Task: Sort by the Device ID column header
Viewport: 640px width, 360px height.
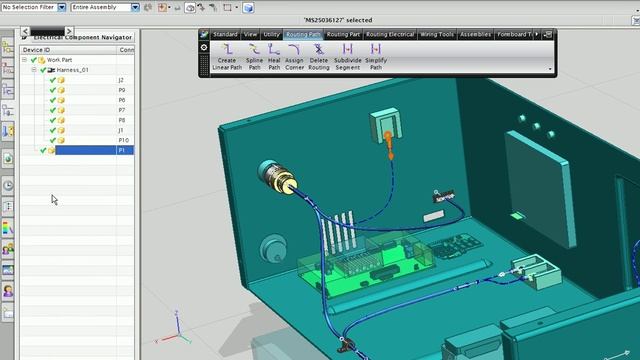Action: tap(68, 50)
